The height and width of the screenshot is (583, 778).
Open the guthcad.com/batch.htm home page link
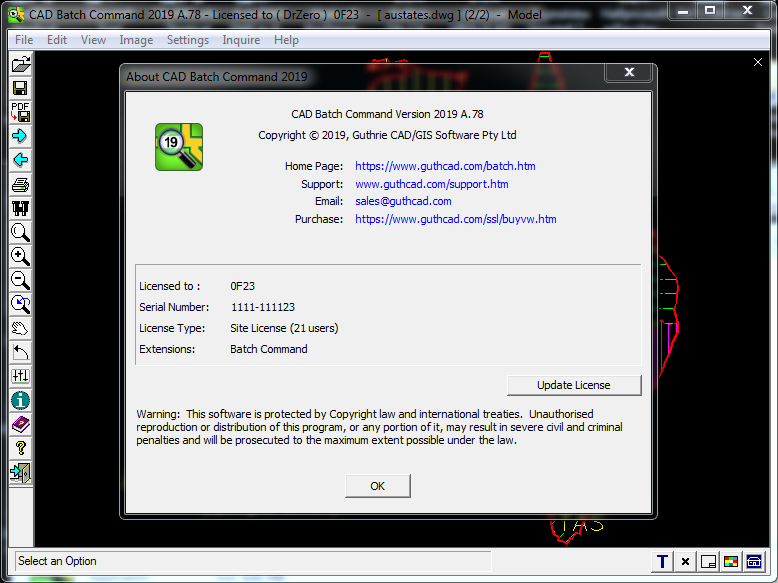pos(445,166)
